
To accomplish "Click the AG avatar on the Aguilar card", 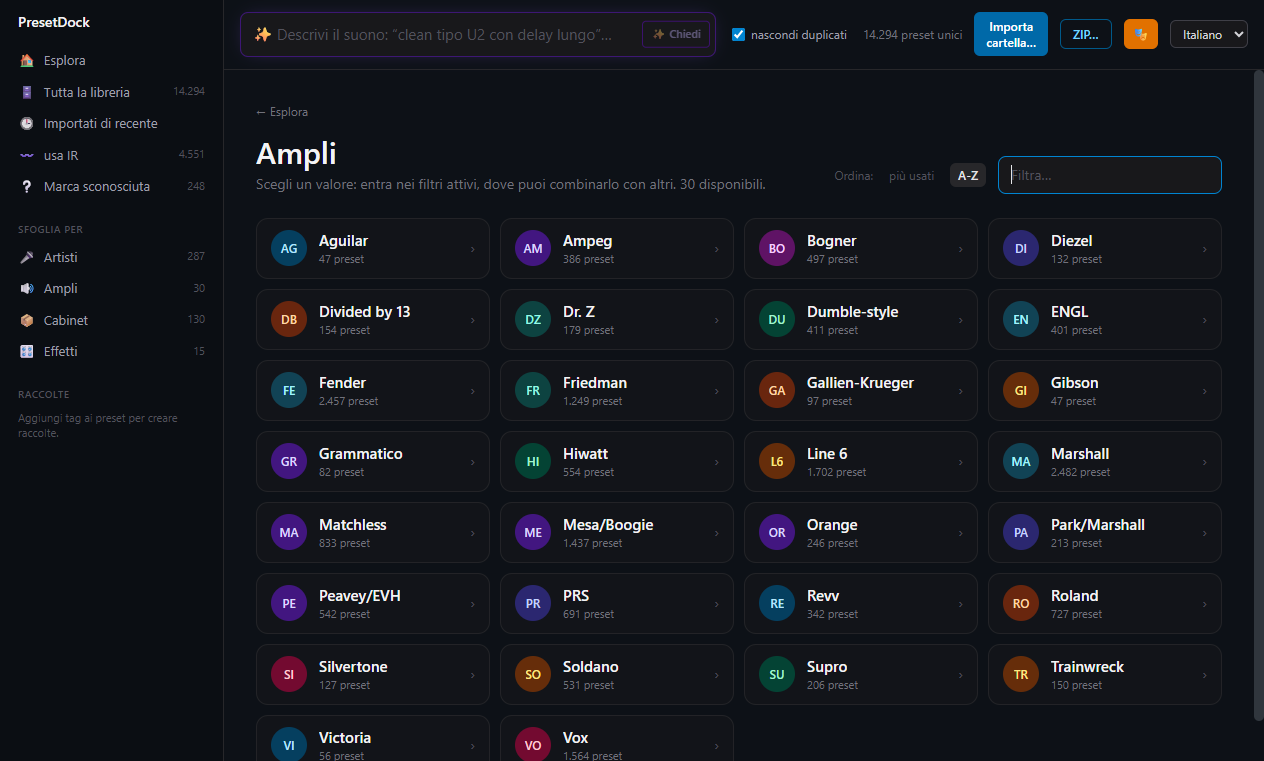I will click(x=289, y=249).
